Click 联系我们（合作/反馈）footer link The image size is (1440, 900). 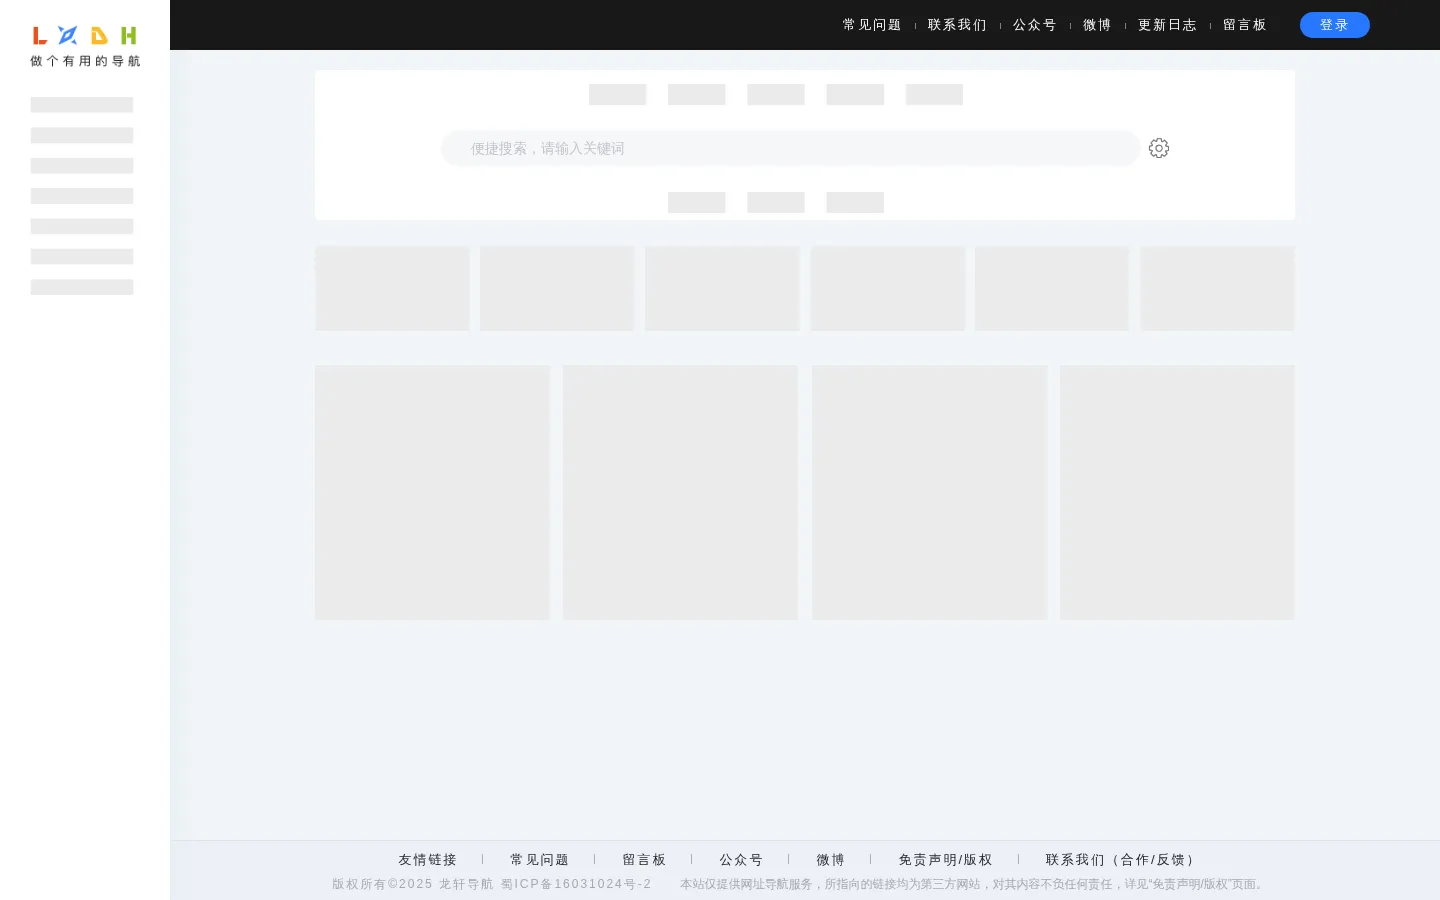point(1120,860)
